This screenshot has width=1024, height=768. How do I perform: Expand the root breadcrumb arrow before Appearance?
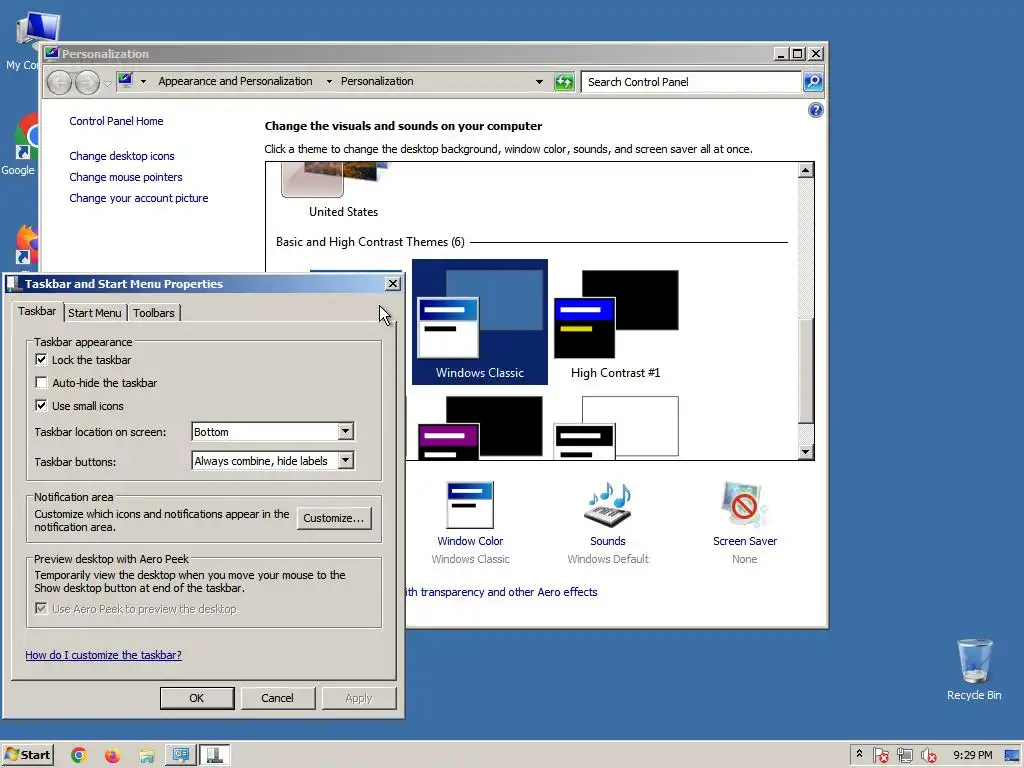(143, 82)
